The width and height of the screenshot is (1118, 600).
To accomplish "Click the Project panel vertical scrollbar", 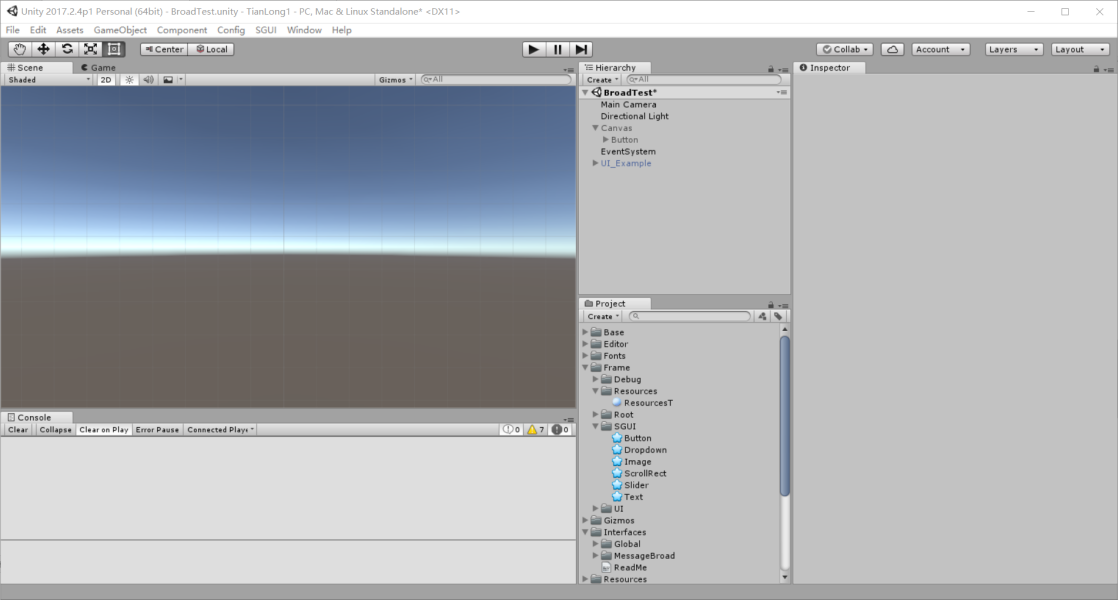I will (x=785, y=416).
